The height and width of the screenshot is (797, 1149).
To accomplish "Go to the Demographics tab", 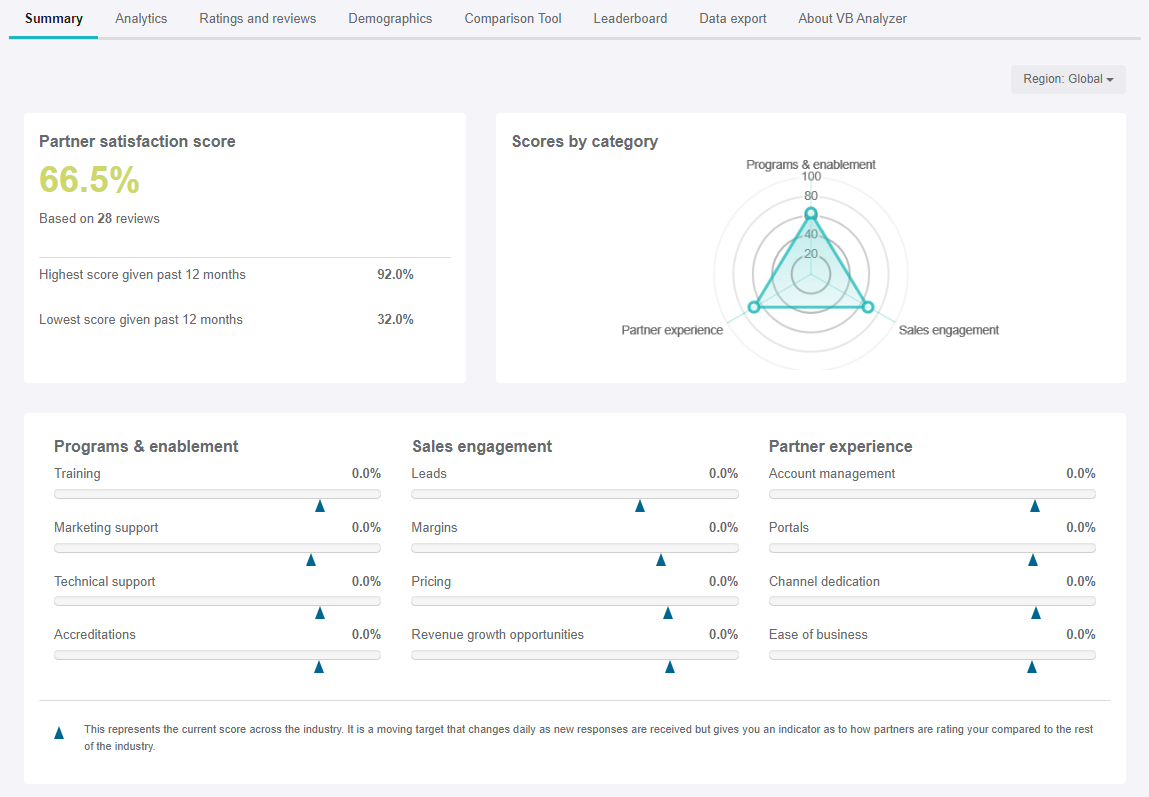I will (x=390, y=19).
